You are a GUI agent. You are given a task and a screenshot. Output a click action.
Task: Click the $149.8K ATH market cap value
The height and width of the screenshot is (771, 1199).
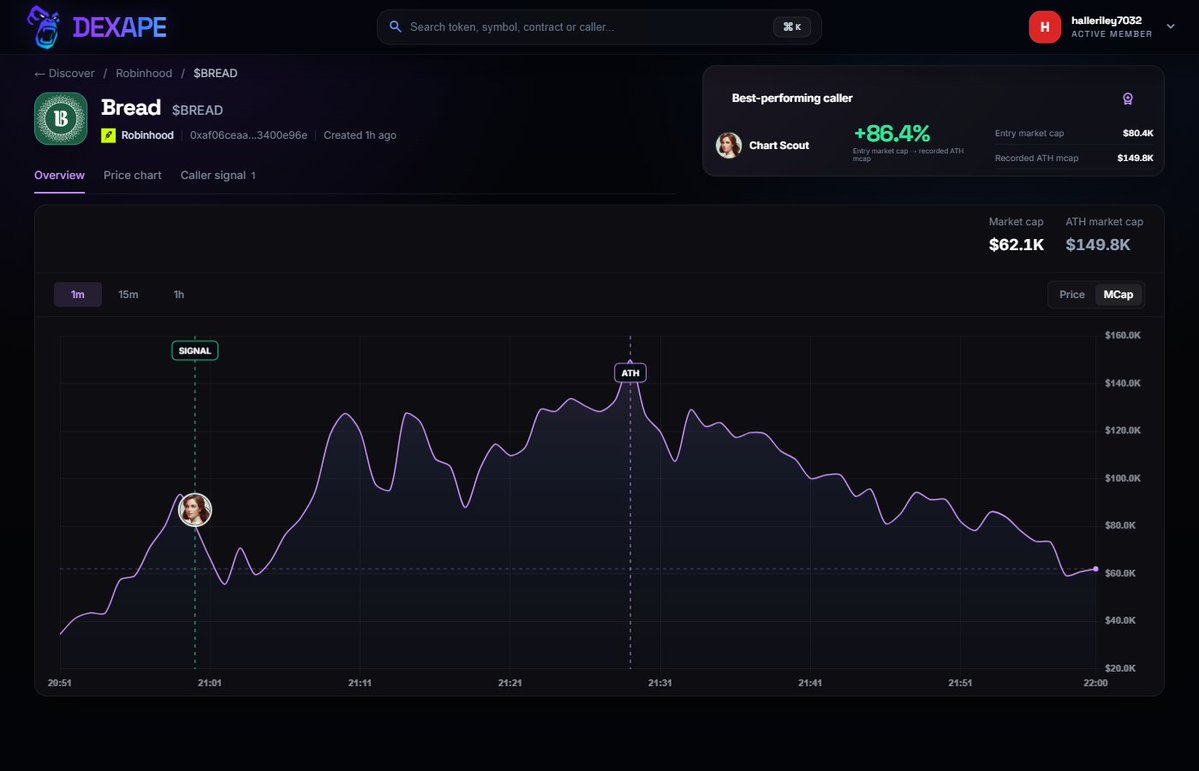point(1098,245)
